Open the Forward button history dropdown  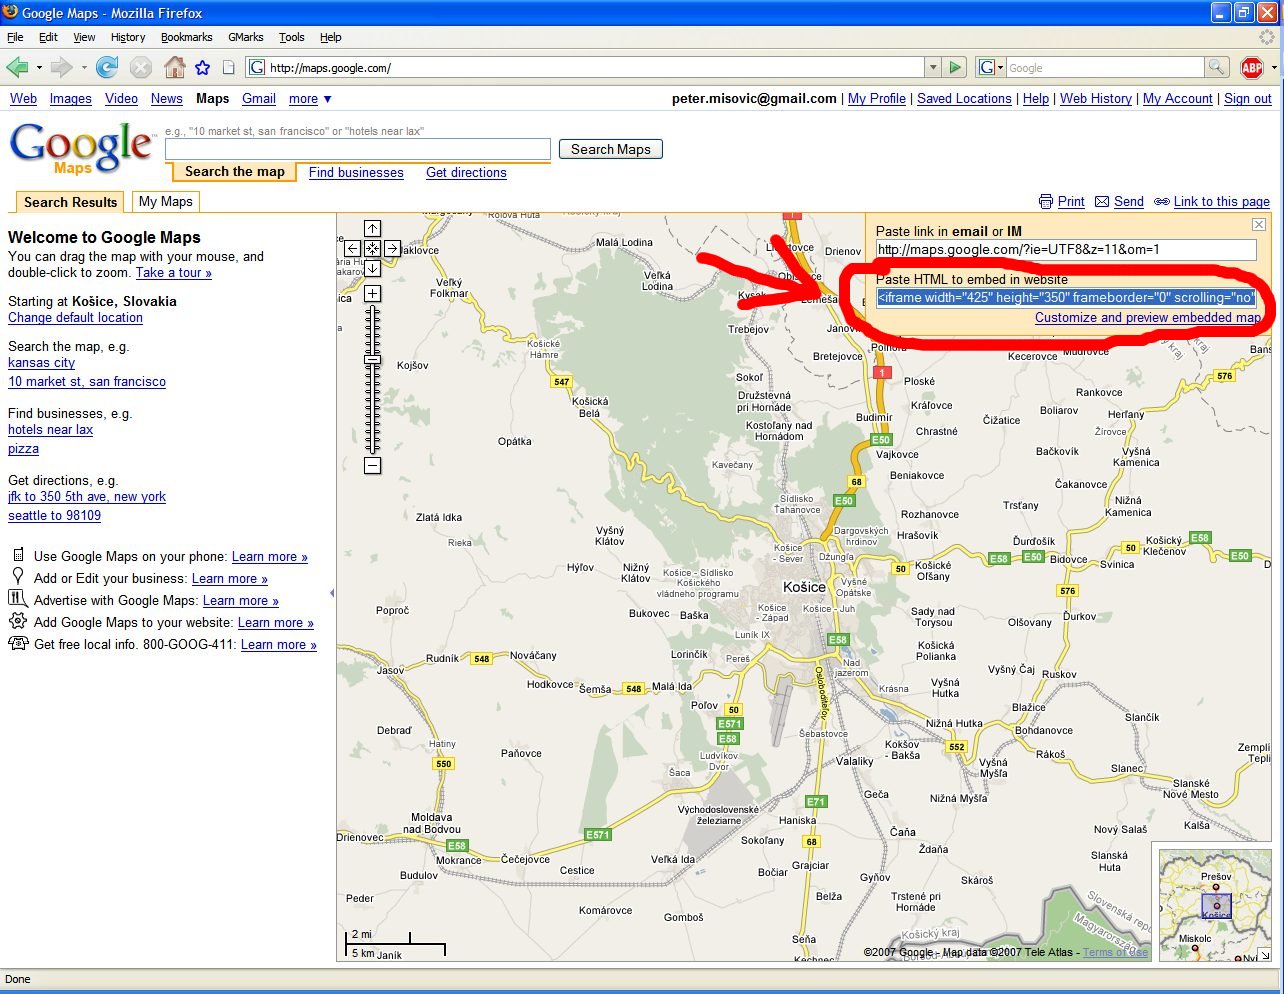pyautogui.click(x=84, y=68)
